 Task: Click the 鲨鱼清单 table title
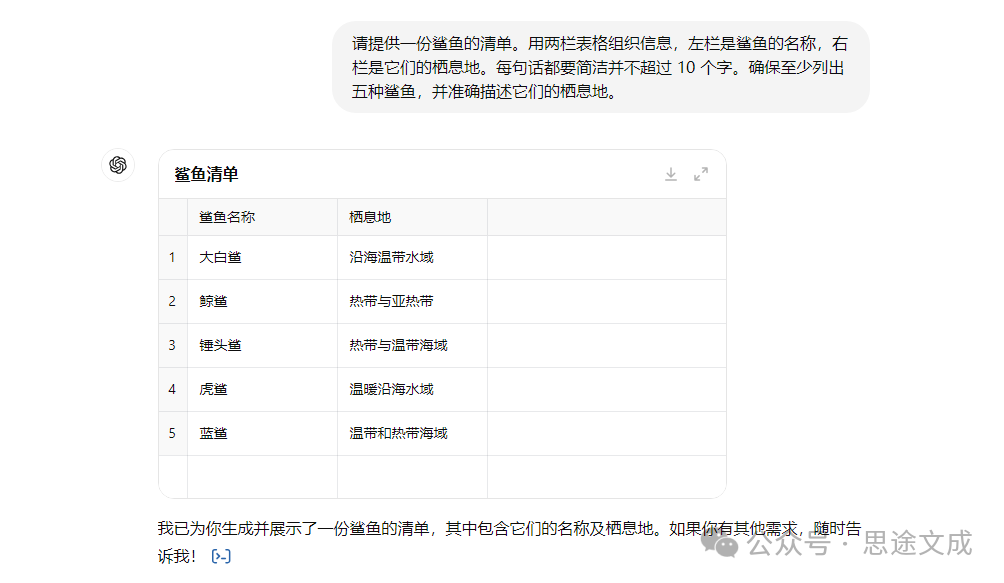pyautogui.click(x=206, y=174)
